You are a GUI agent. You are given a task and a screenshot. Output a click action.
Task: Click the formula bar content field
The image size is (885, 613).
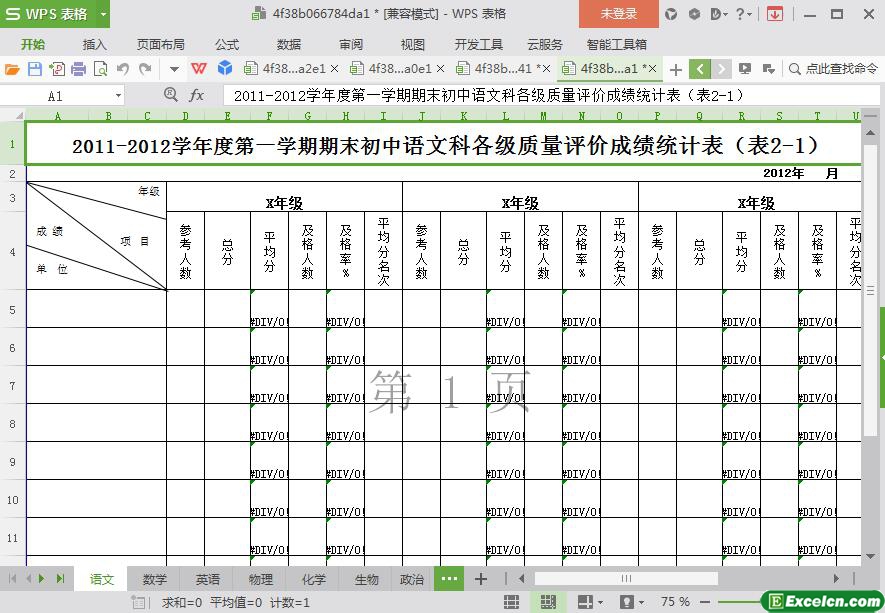pyautogui.click(x=550, y=95)
